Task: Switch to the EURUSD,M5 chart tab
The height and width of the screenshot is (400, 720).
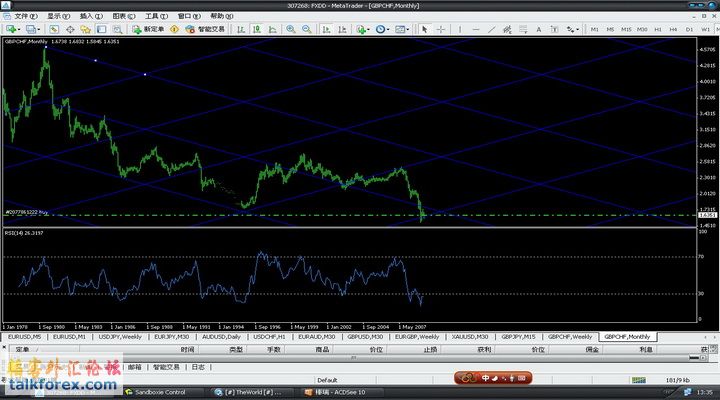Action: tap(24, 337)
